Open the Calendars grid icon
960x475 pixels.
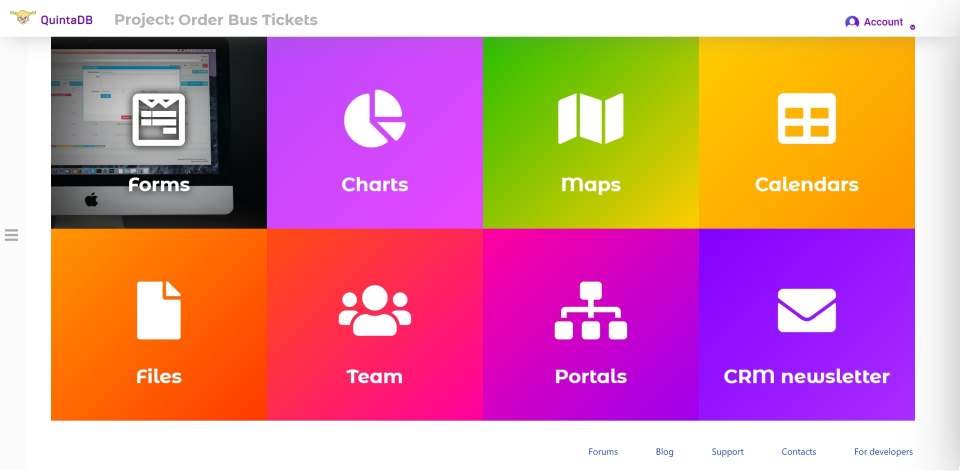point(806,119)
